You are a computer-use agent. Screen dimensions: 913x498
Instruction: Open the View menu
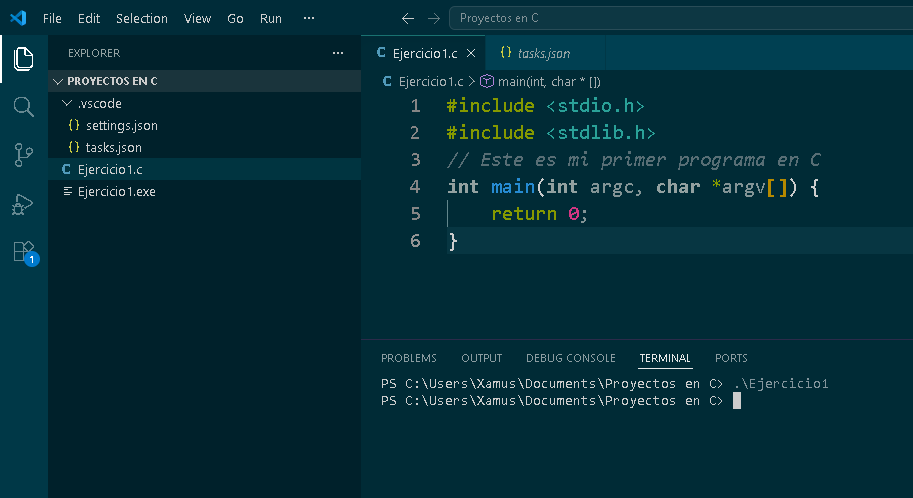tap(197, 19)
